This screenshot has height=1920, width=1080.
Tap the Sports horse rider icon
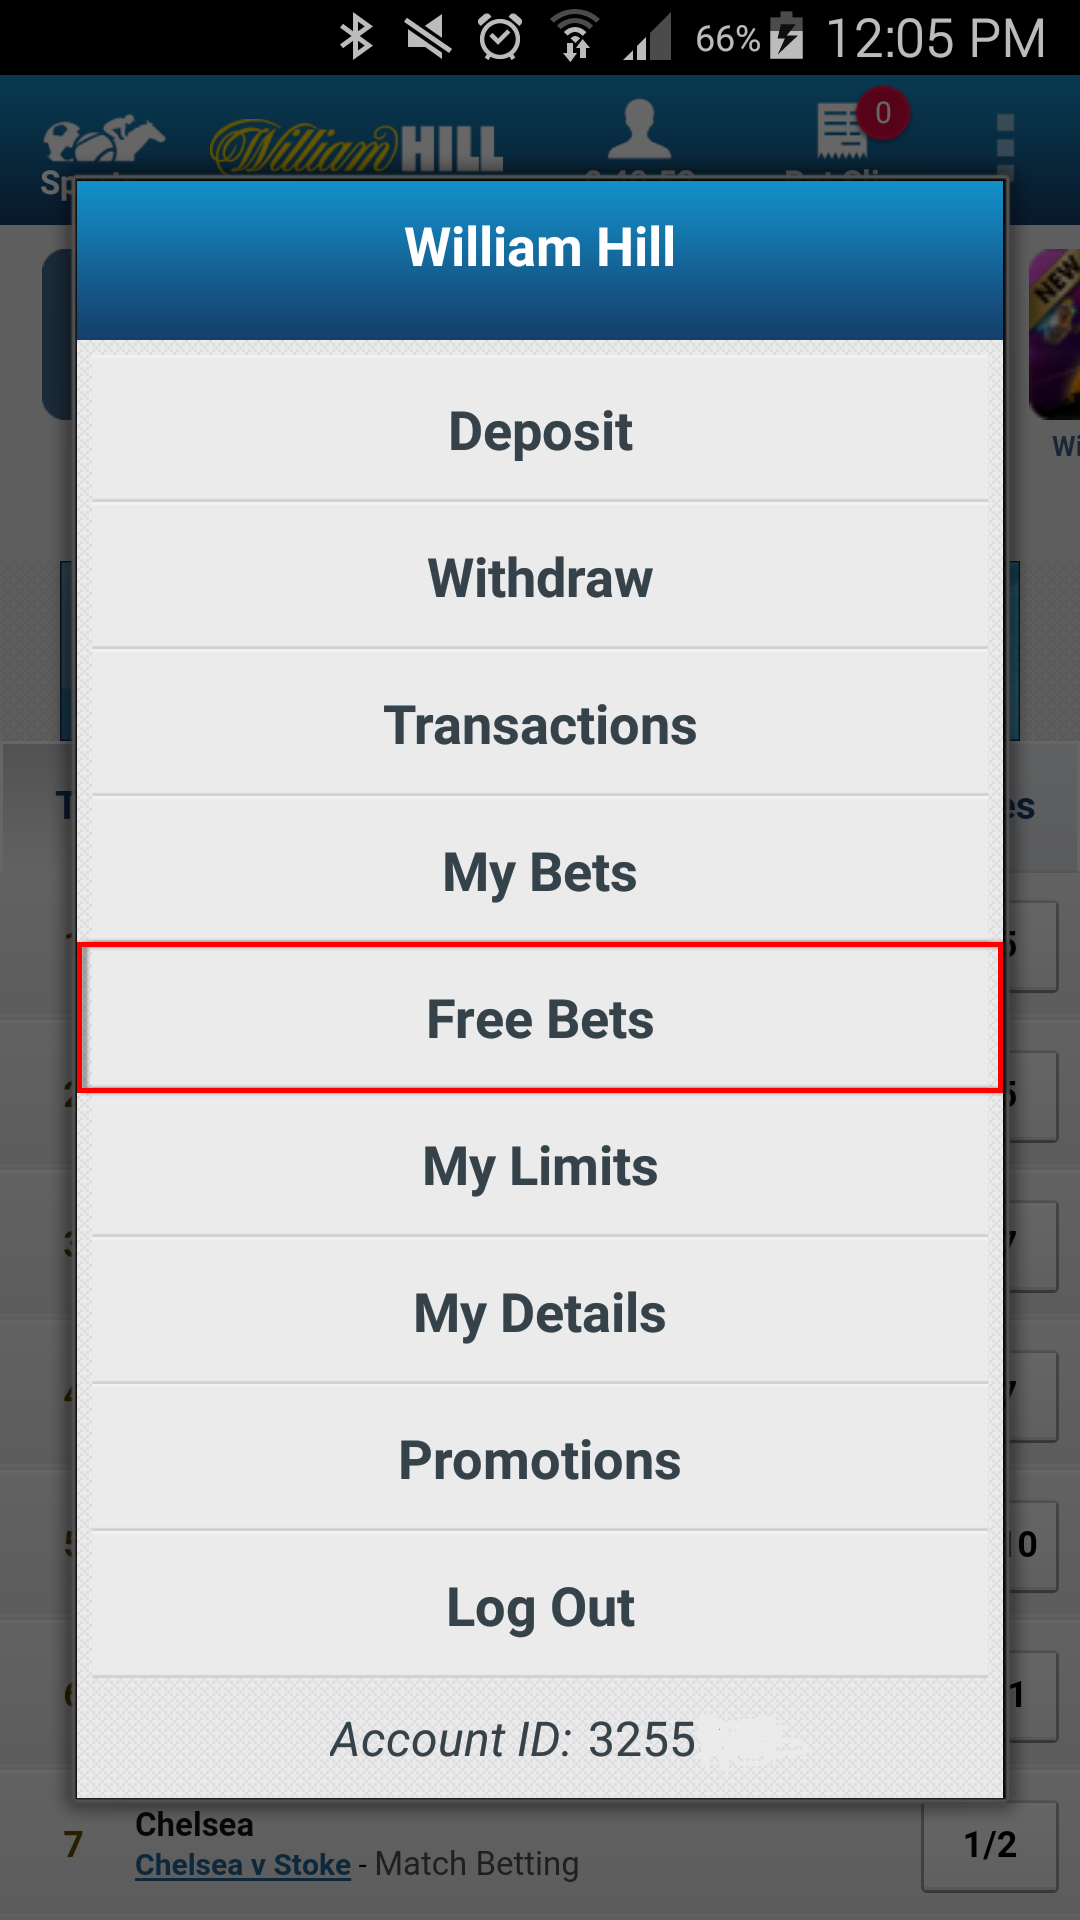pos(102,141)
